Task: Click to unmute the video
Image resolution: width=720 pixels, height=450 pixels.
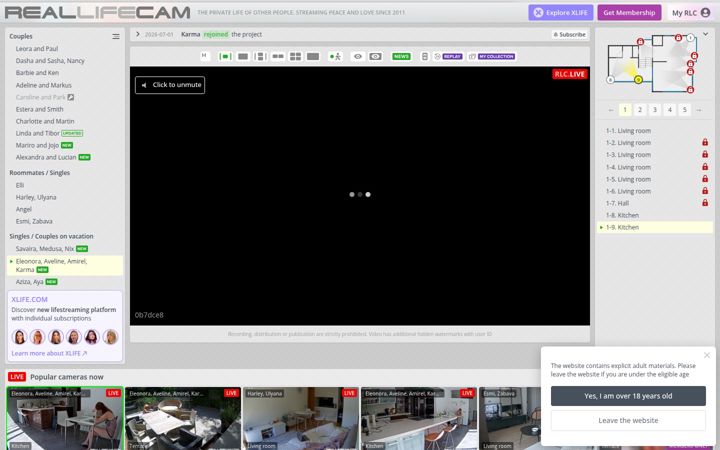Action: 170,85
